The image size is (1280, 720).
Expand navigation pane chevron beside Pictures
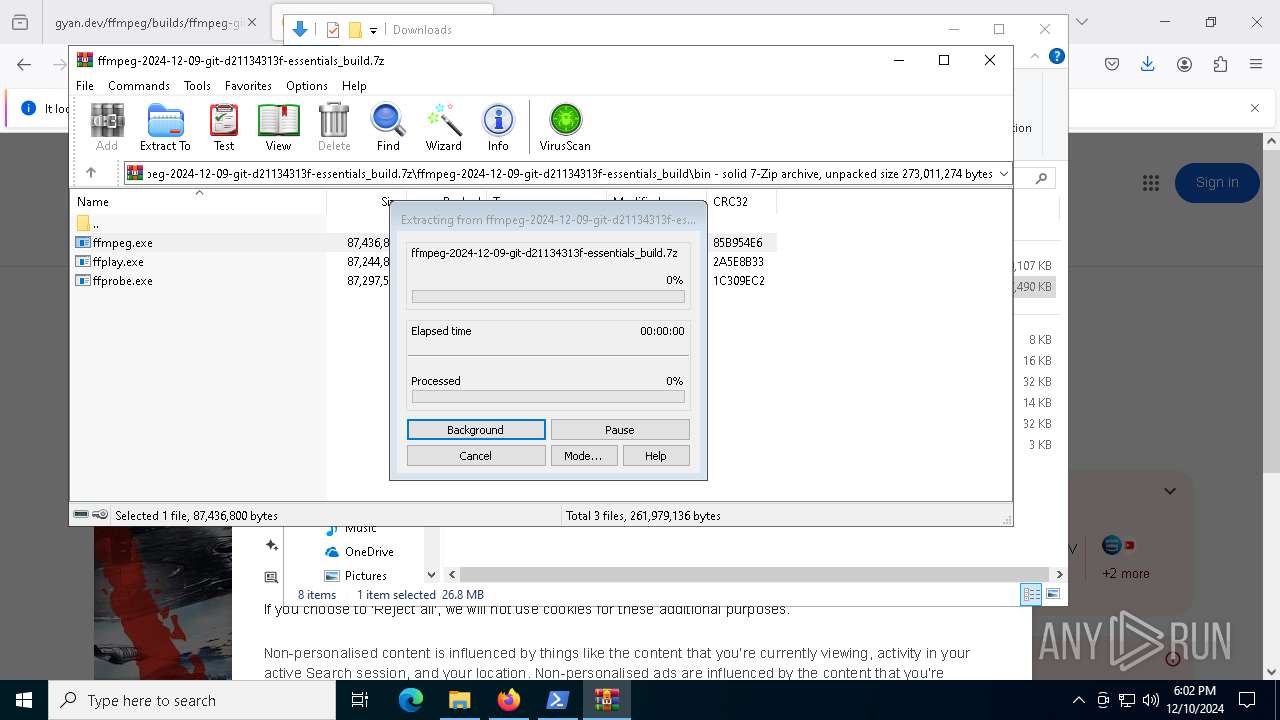click(431, 575)
